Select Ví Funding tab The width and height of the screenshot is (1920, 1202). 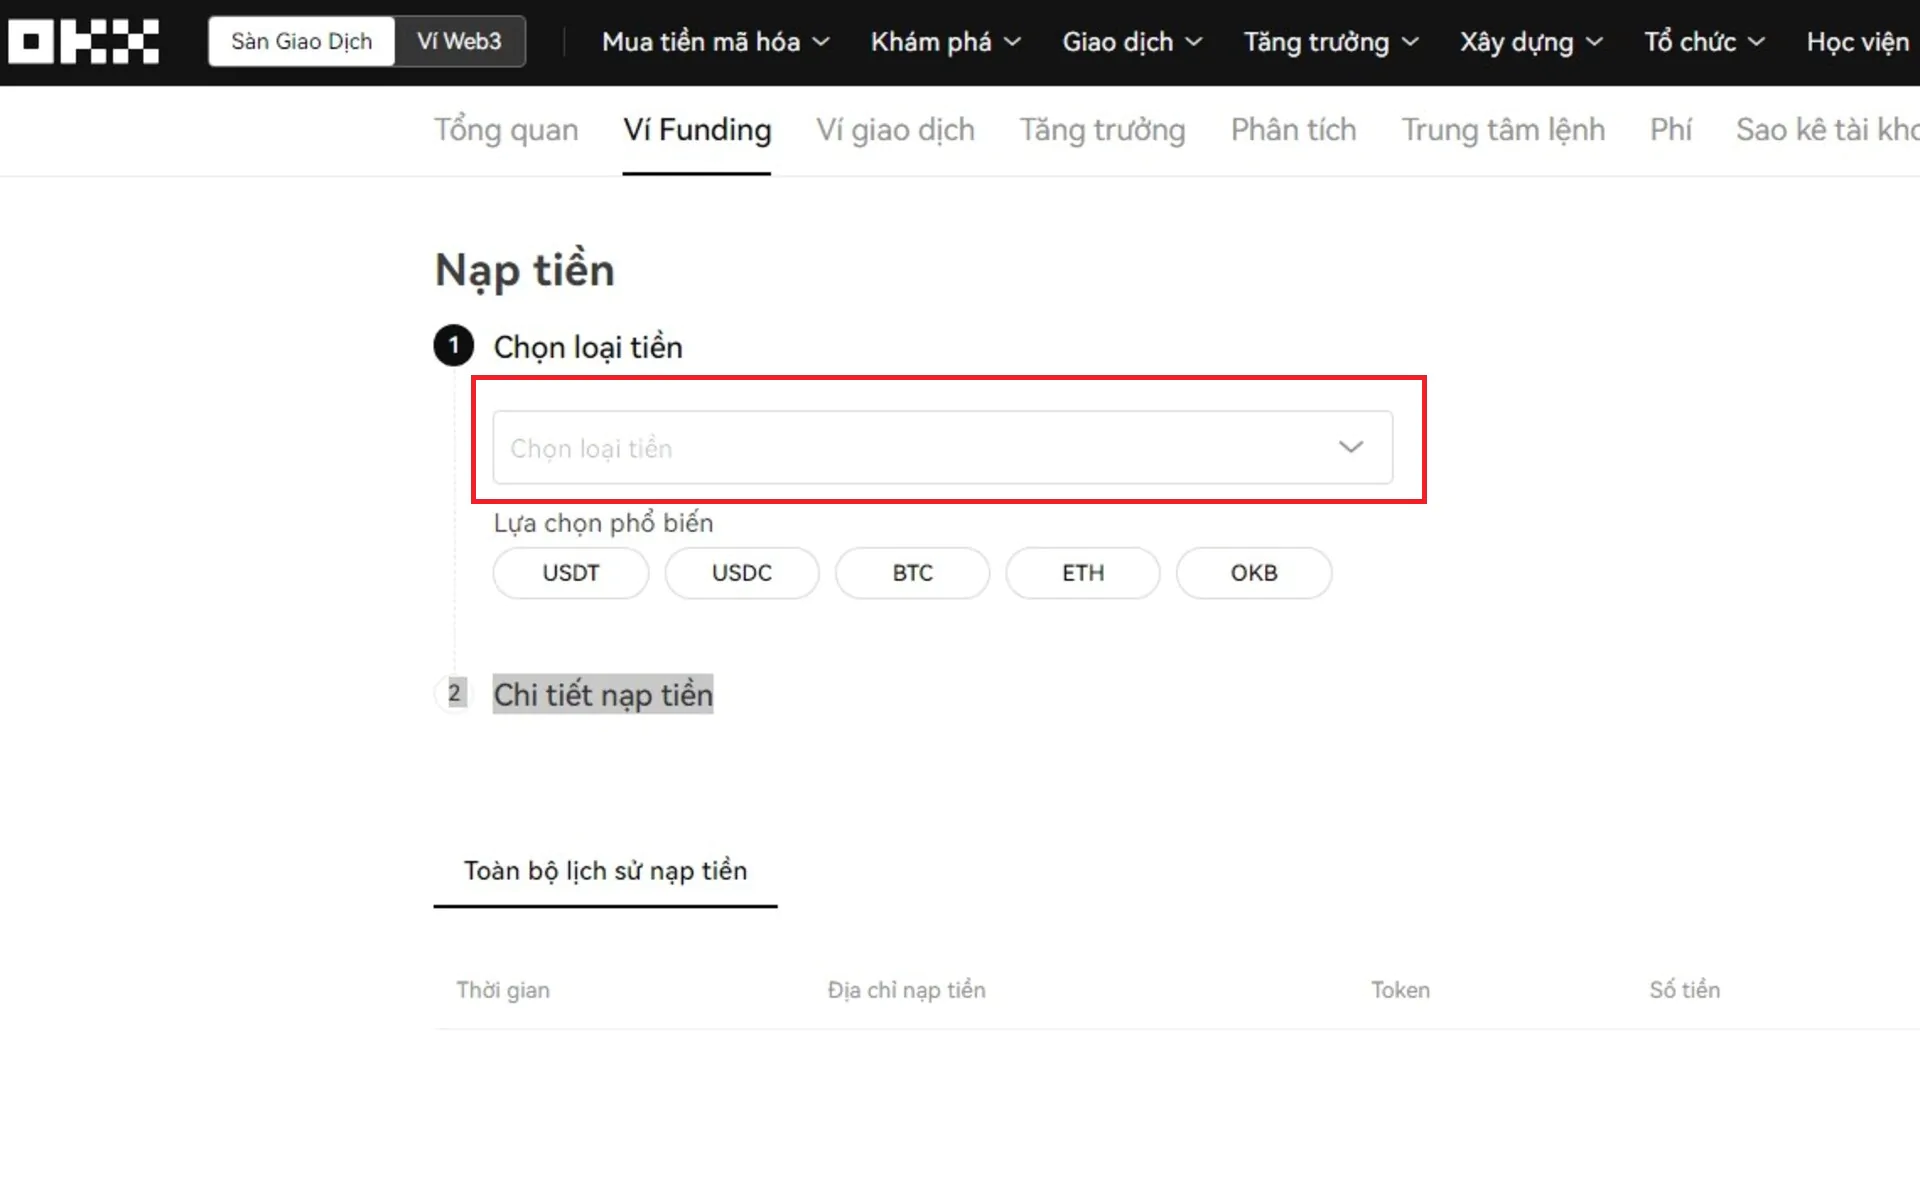[x=697, y=130]
